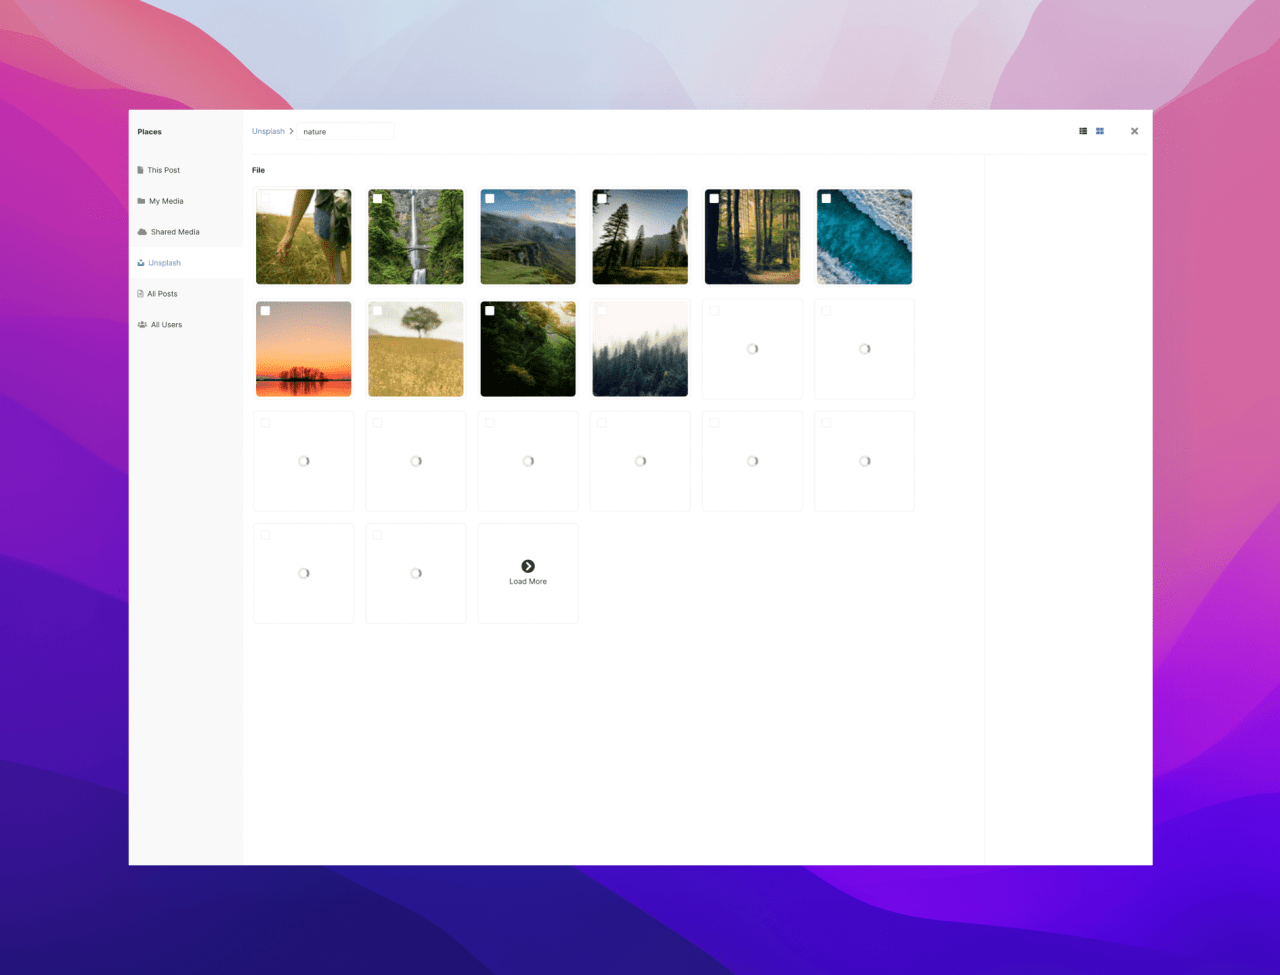
Task: Go to Shared Media in sidebar
Action: click(175, 232)
